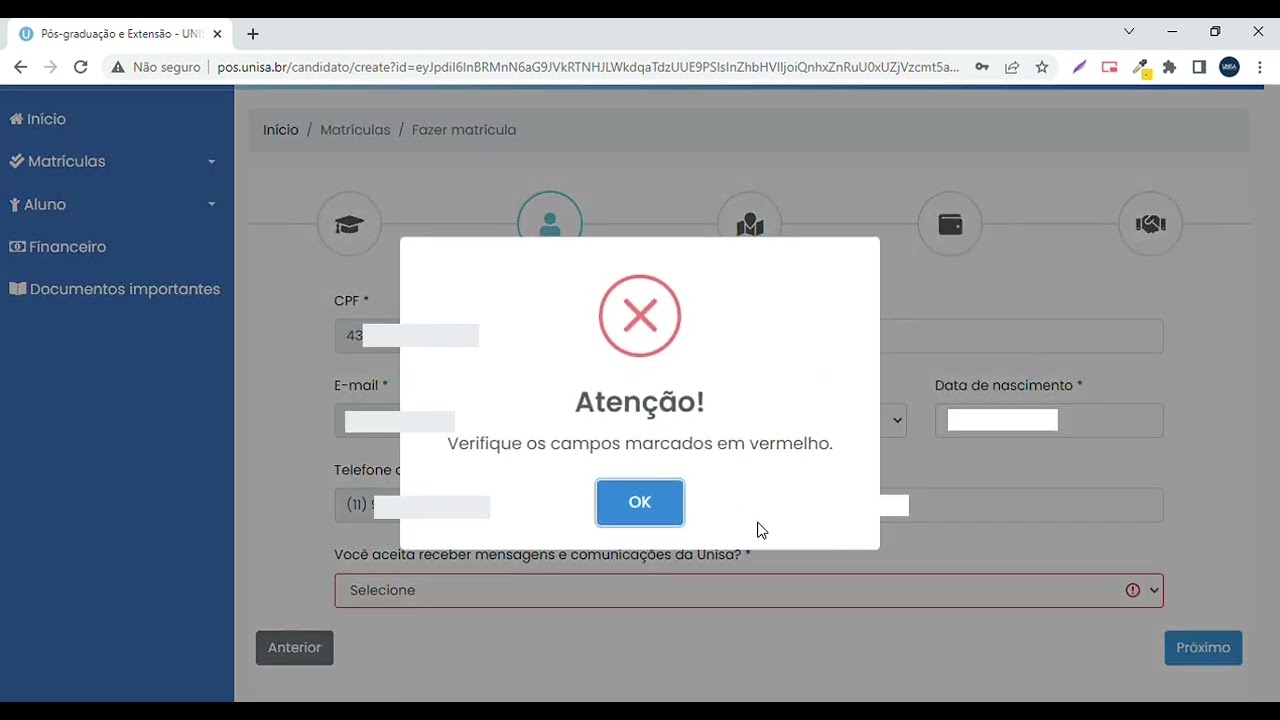Open Documentos importantes in the sidebar
The height and width of the screenshot is (720, 1280).
(114, 289)
